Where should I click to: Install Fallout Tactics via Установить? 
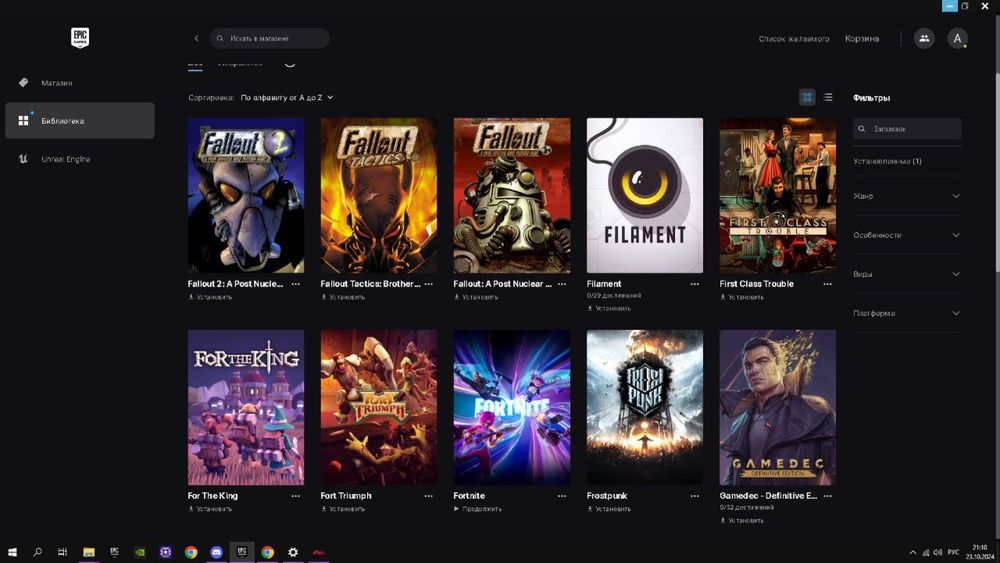click(343, 297)
